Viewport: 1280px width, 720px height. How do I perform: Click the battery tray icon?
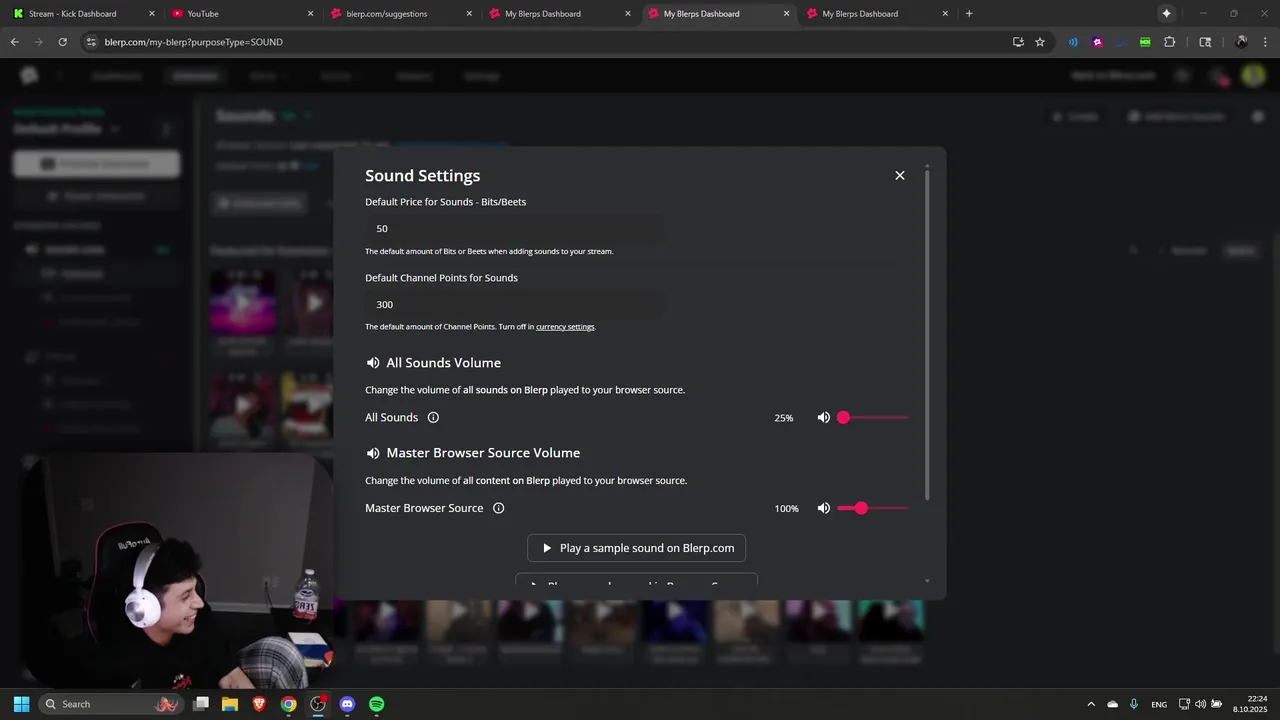(x=1216, y=704)
